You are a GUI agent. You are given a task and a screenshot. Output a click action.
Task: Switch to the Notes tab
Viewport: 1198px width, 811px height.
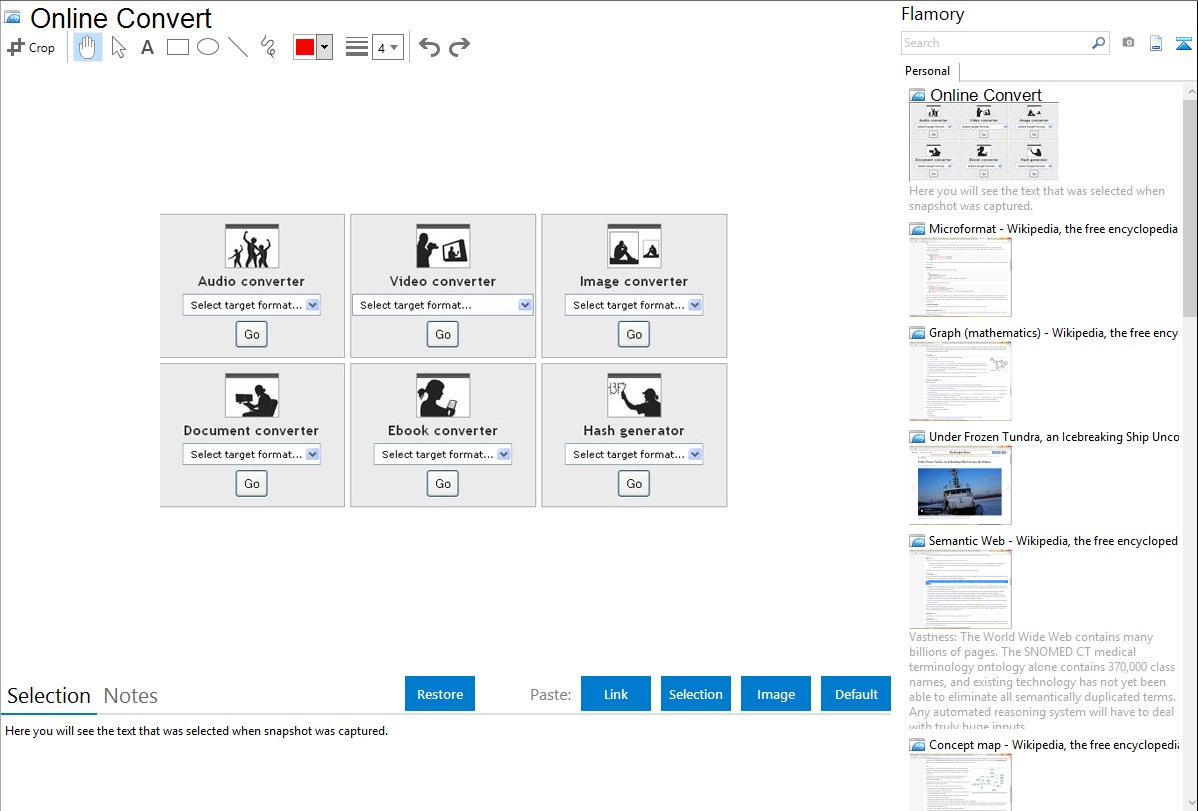[x=131, y=696]
